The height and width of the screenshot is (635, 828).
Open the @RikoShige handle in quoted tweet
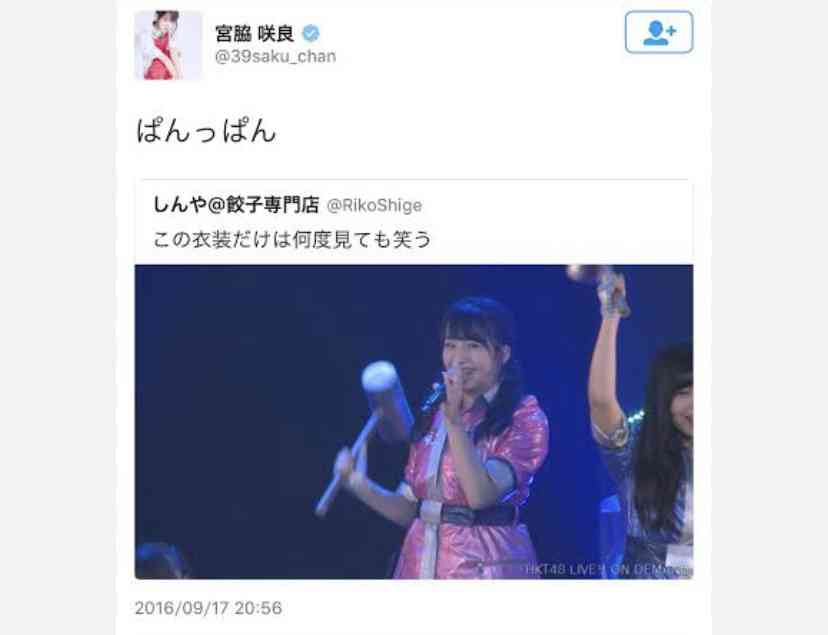[x=374, y=205]
